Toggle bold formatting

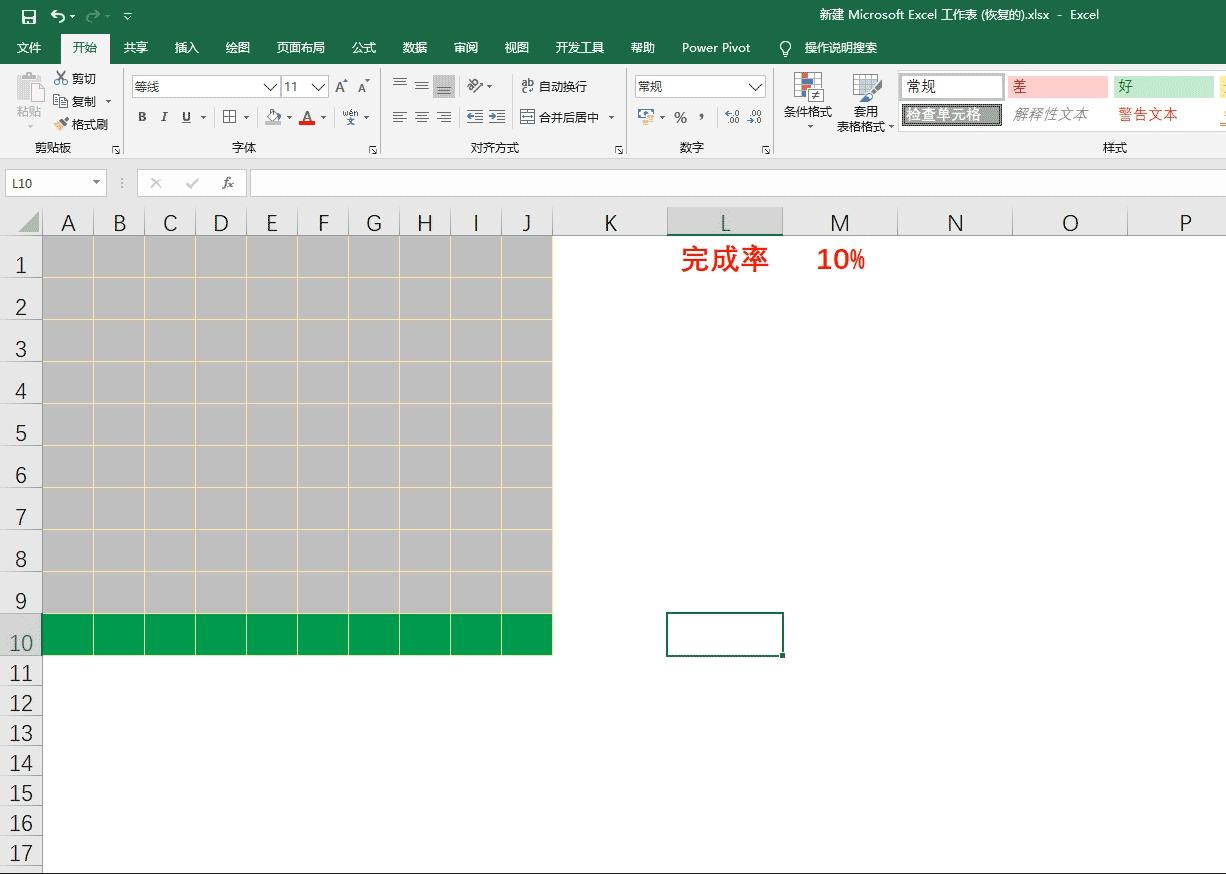(x=141, y=117)
